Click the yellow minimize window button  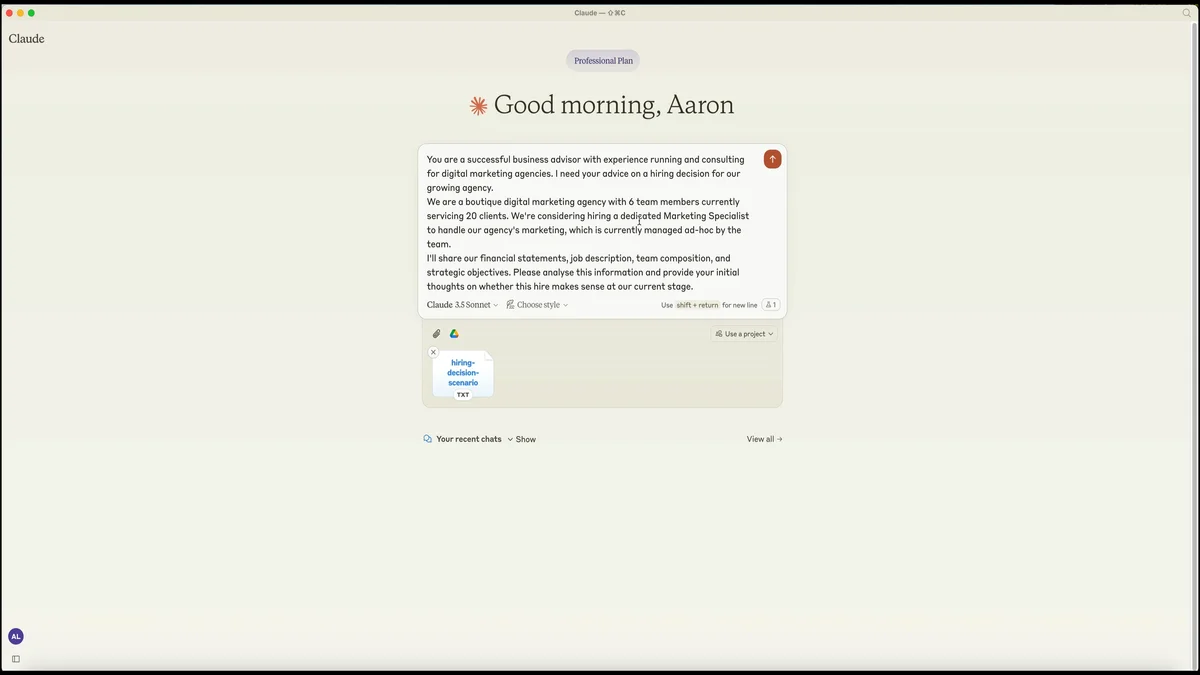point(20,13)
